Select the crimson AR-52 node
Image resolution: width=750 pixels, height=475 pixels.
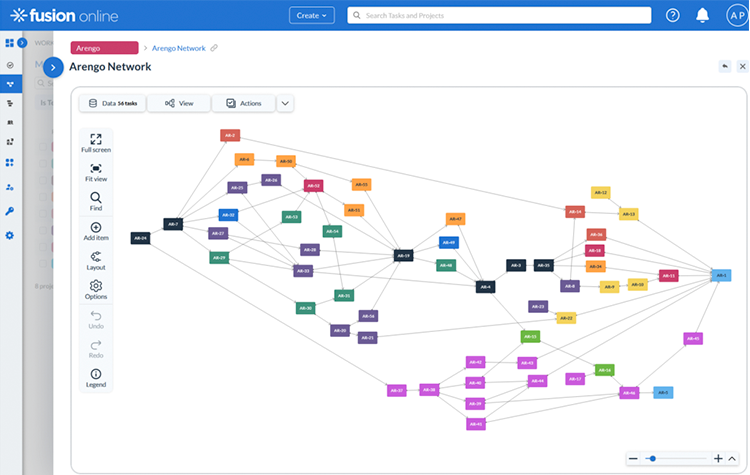click(313, 186)
